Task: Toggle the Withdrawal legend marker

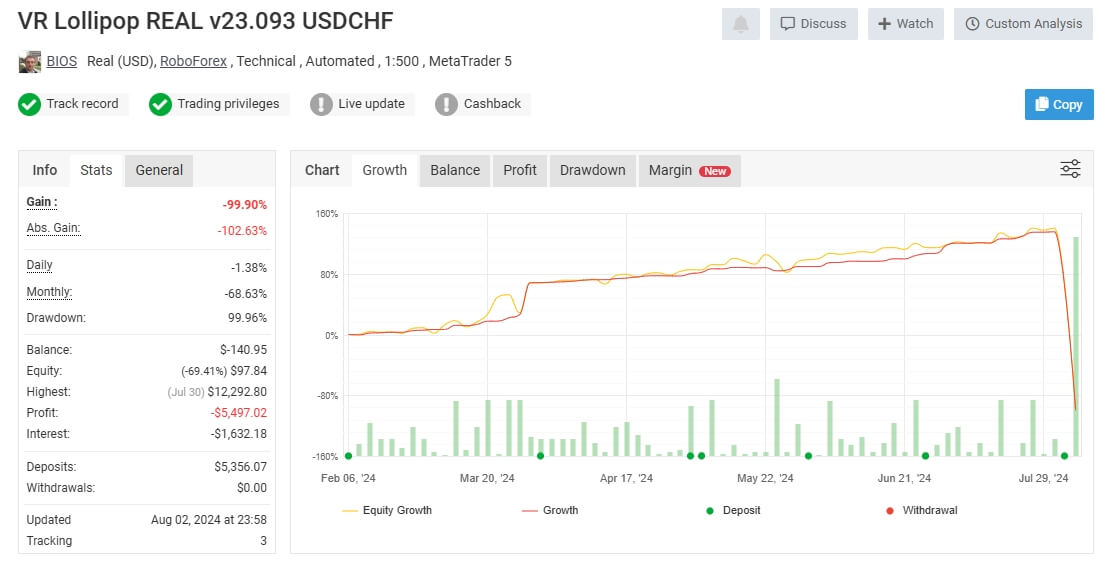Action: point(922,510)
